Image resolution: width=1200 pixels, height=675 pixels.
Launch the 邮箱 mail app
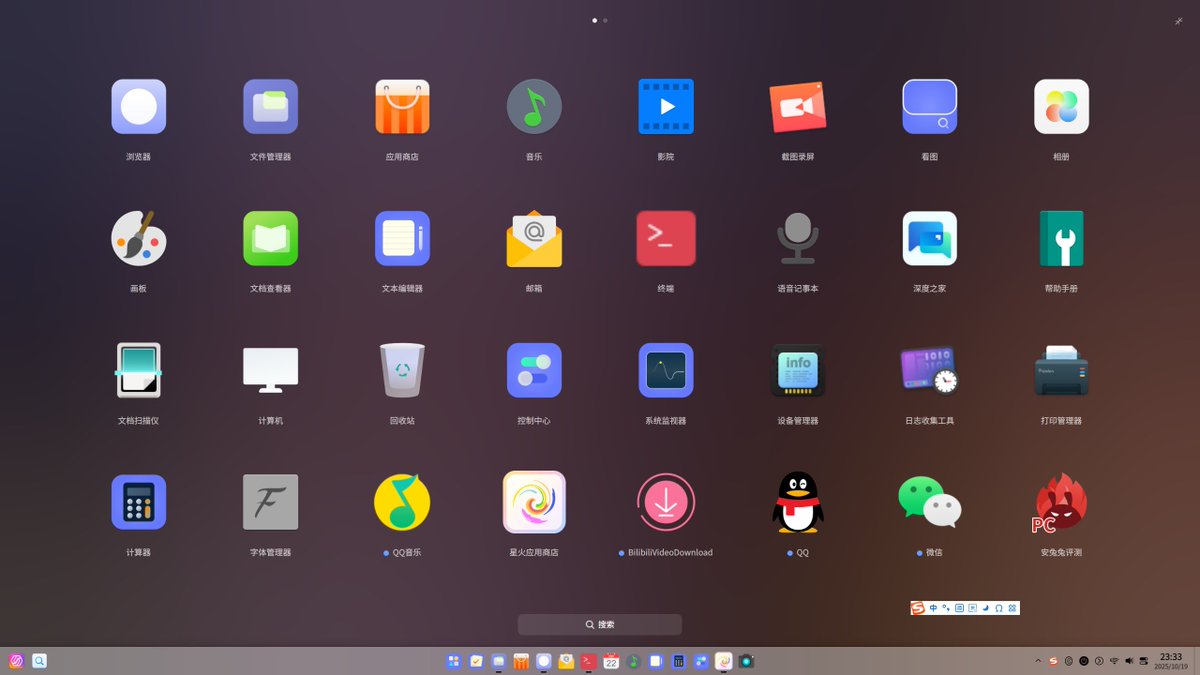pyautogui.click(x=534, y=238)
